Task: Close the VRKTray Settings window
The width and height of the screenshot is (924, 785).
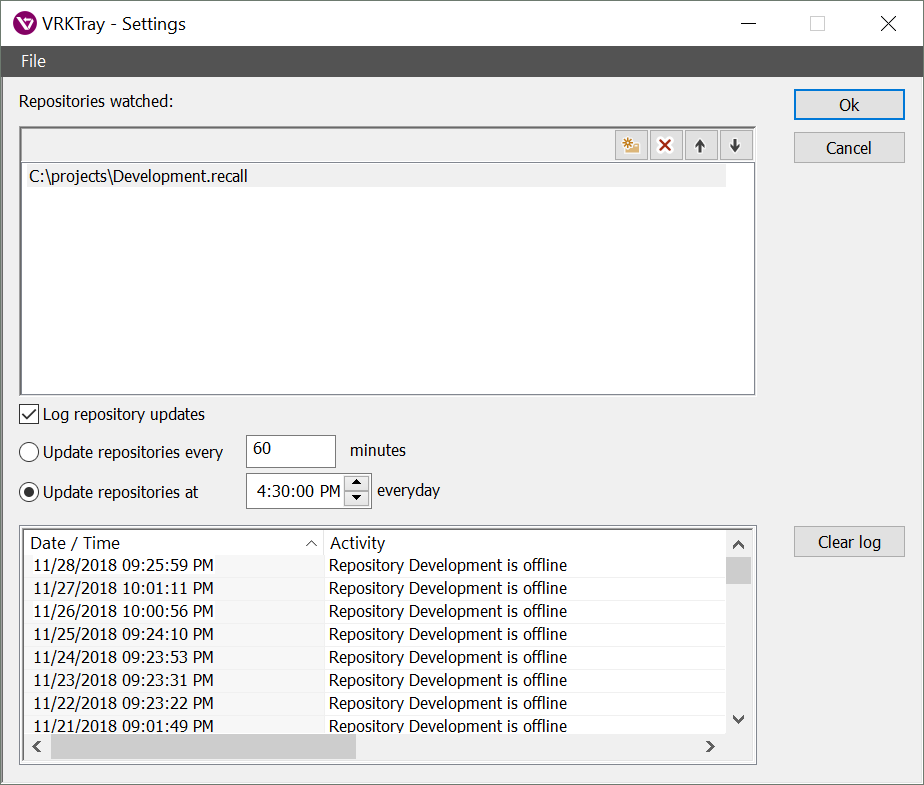Action: point(888,24)
